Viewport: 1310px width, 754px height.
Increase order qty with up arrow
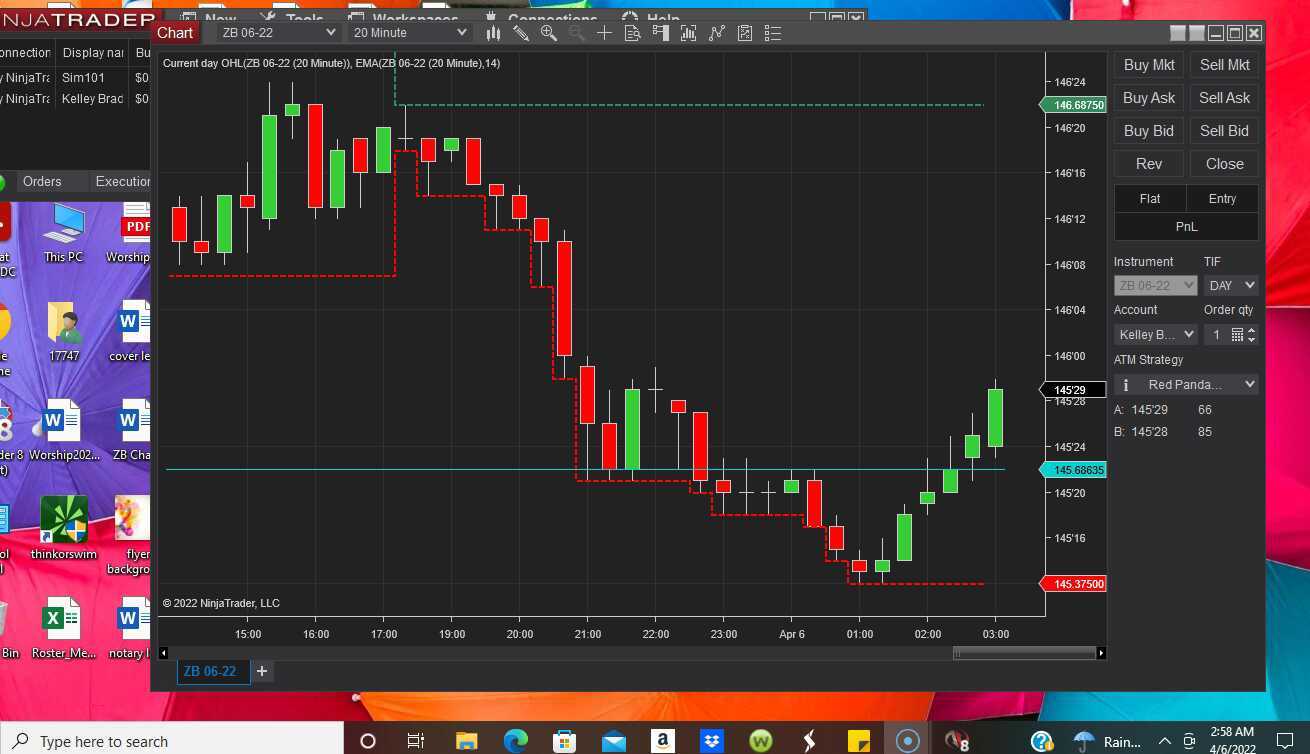pyautogui.click(x=1252, y=330)
